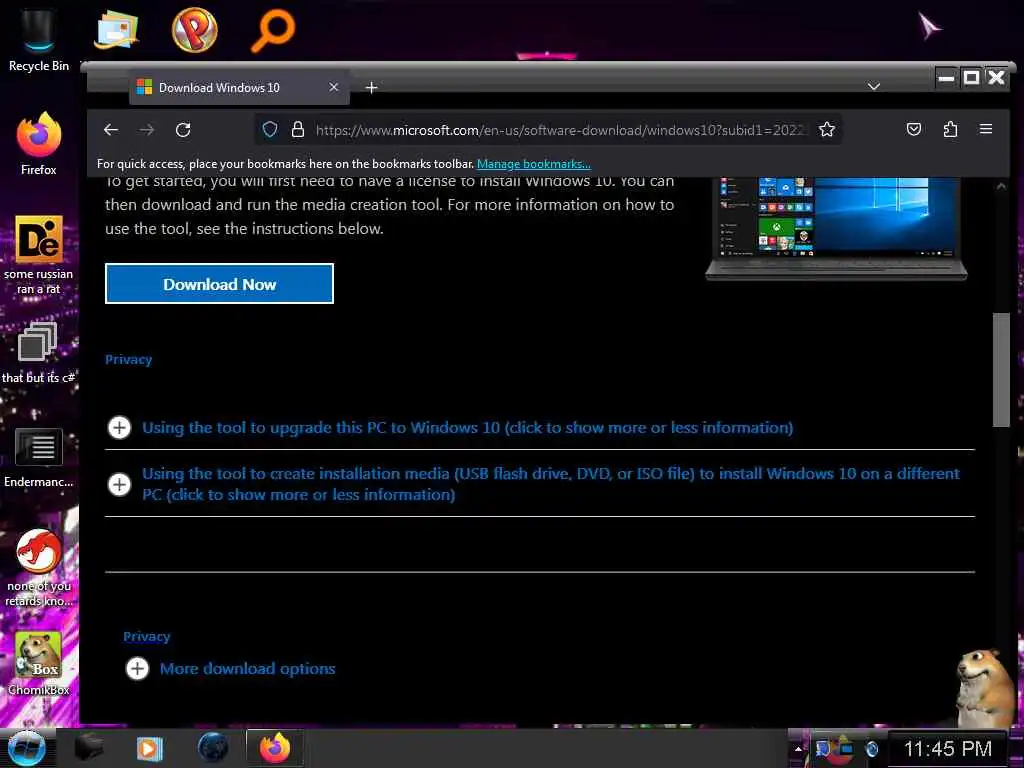Viewport: 1024px width, 768px height.
Task: Open the Firefox hamburger menu
Action: click(x=986, y=129)
